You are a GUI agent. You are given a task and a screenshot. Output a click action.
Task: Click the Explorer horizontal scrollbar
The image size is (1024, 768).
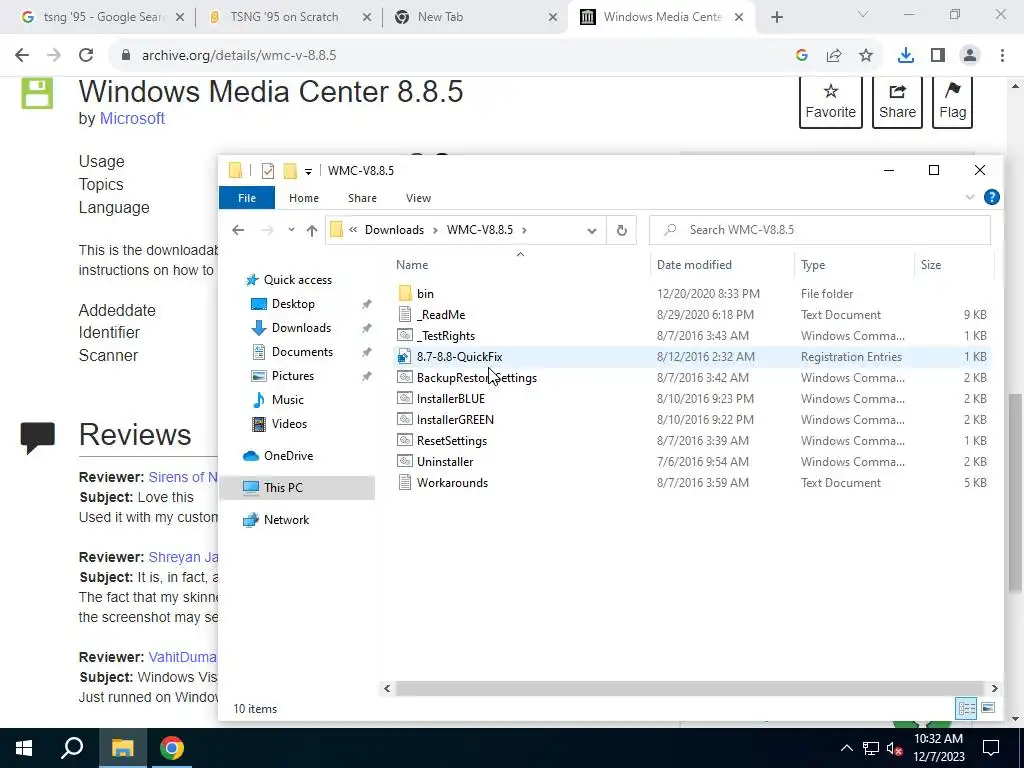689,688
